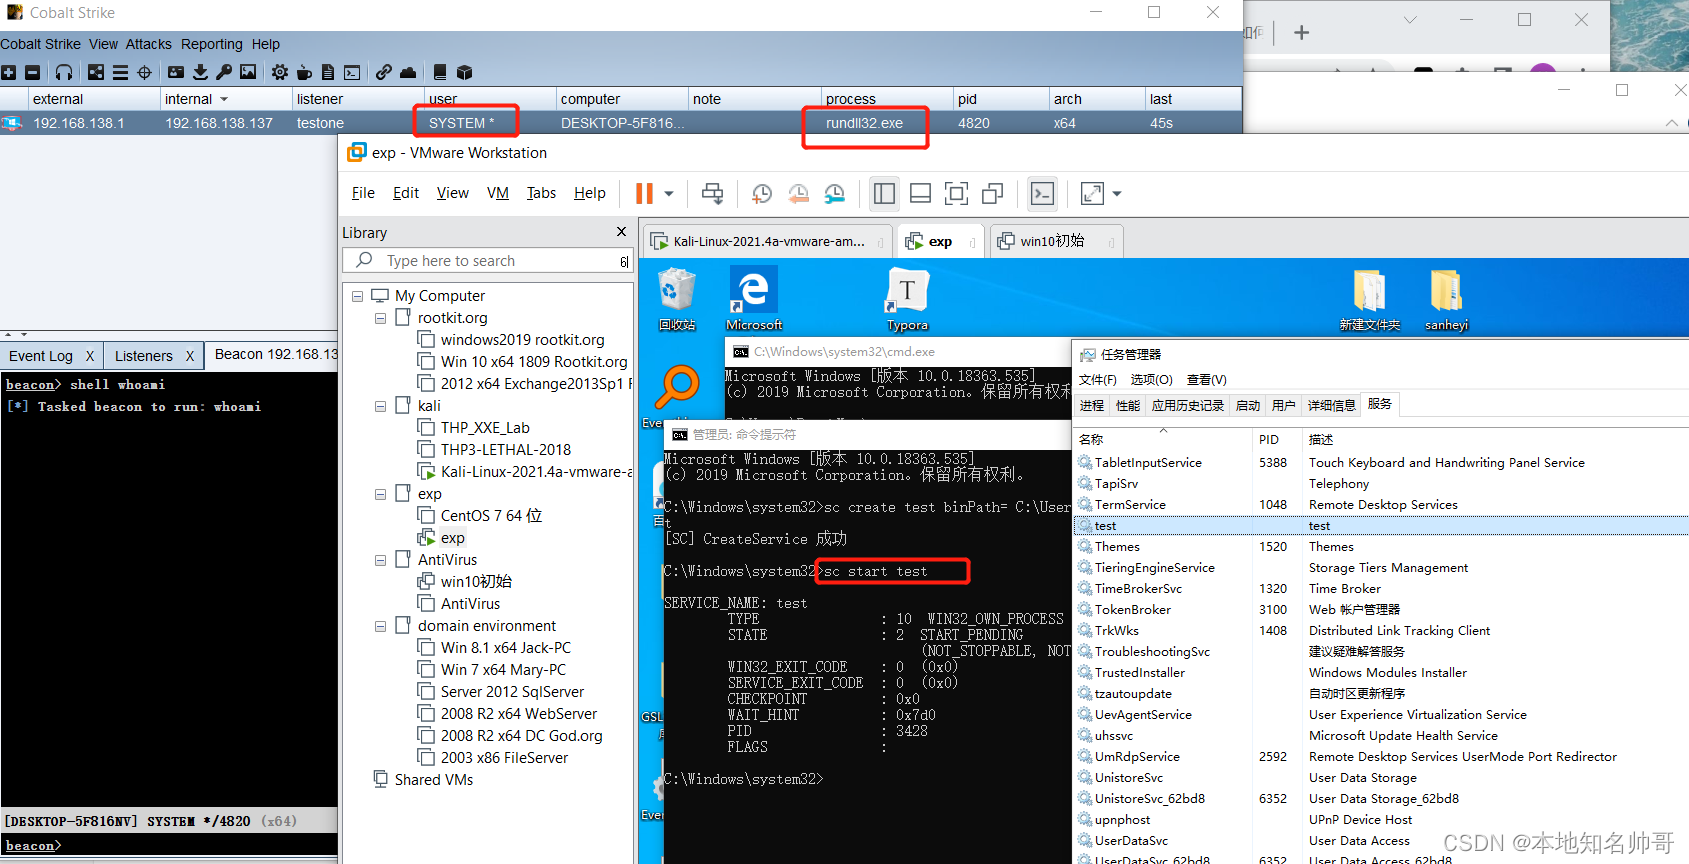Collapse the rootkit.org folder node
The height and width of the screenshot is (864, 1689).
point(380,318)
